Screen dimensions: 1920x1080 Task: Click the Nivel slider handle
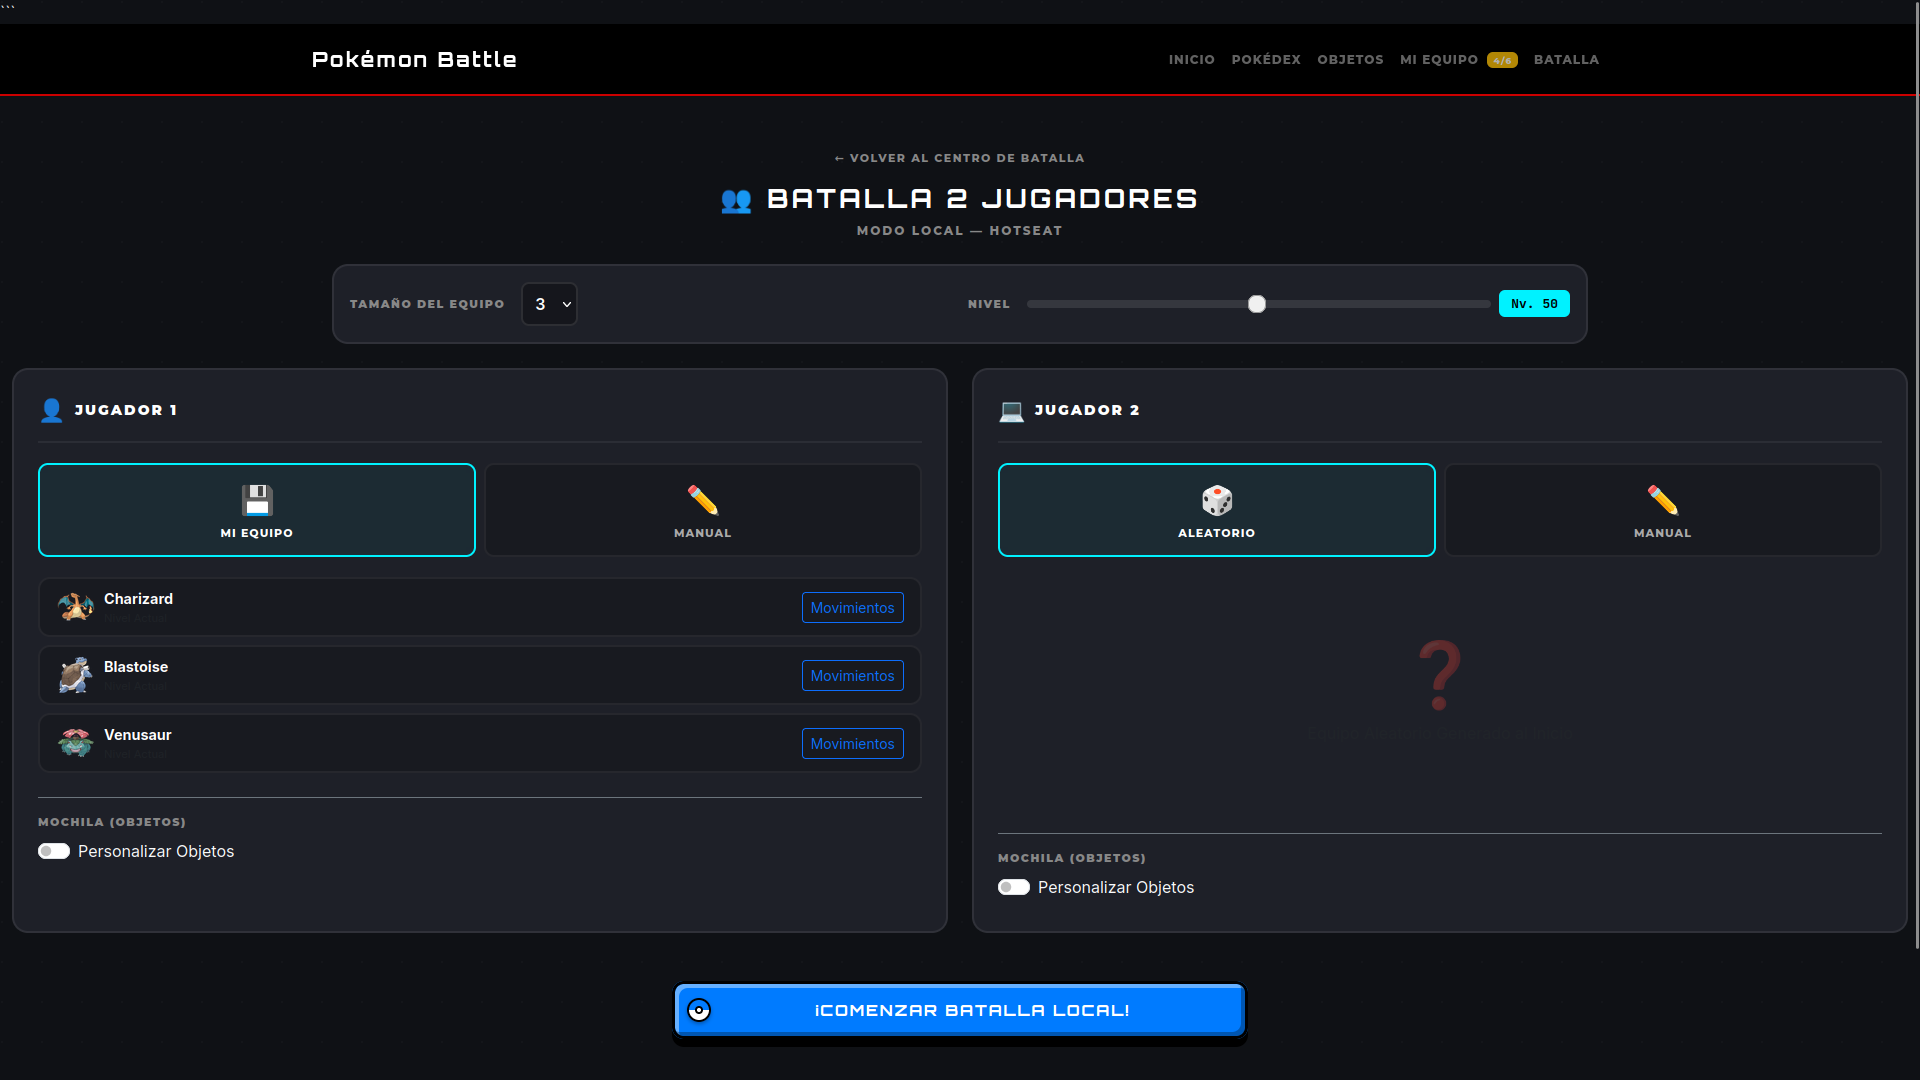point(1257,304)
